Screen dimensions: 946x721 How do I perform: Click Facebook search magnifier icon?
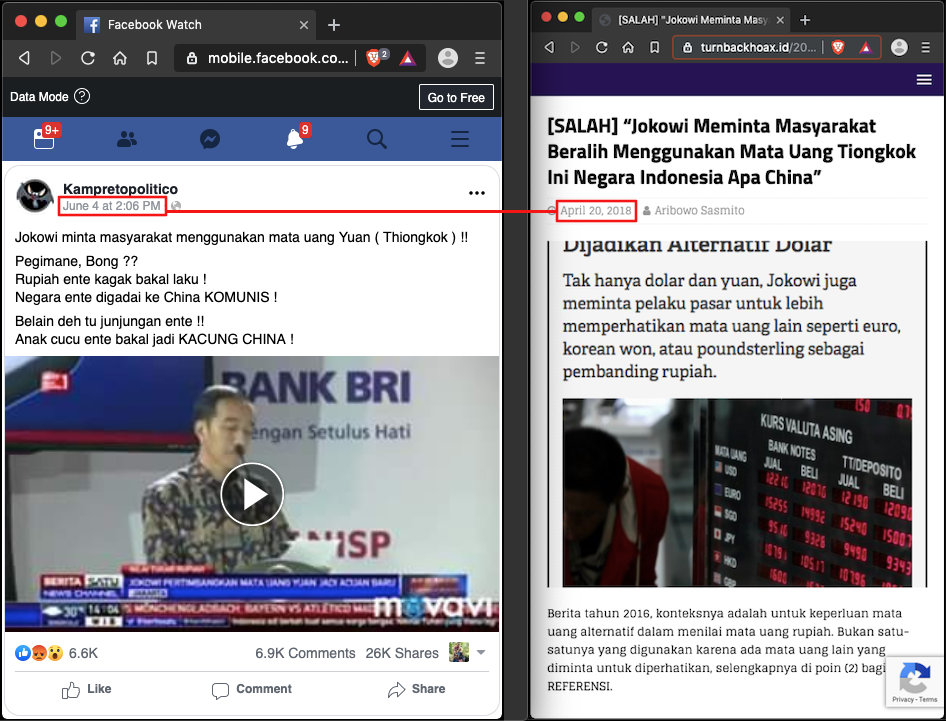(377, 140)
